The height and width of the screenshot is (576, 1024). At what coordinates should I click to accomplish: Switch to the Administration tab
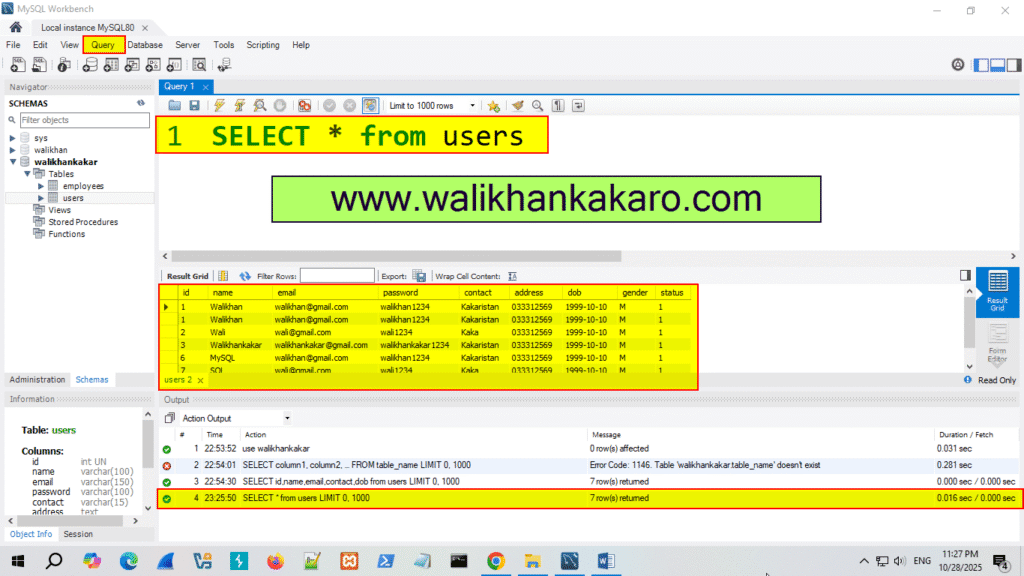(x=37, y=379)
